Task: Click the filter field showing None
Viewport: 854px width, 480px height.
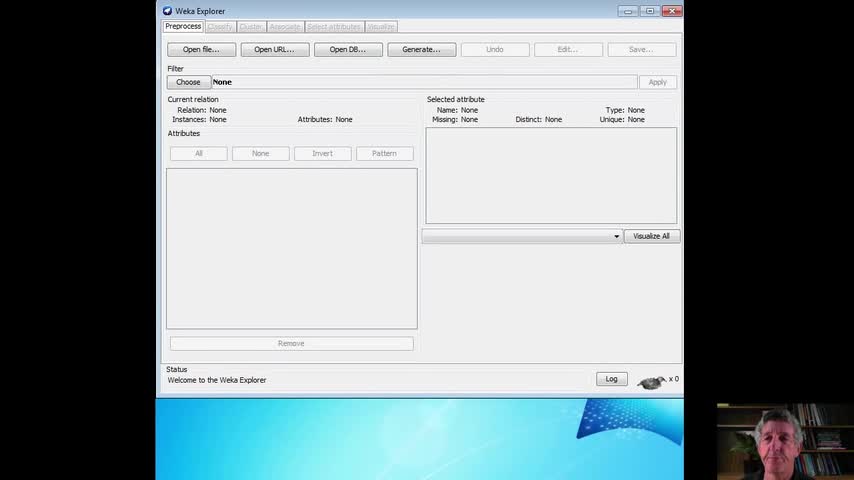Action: 424,82
